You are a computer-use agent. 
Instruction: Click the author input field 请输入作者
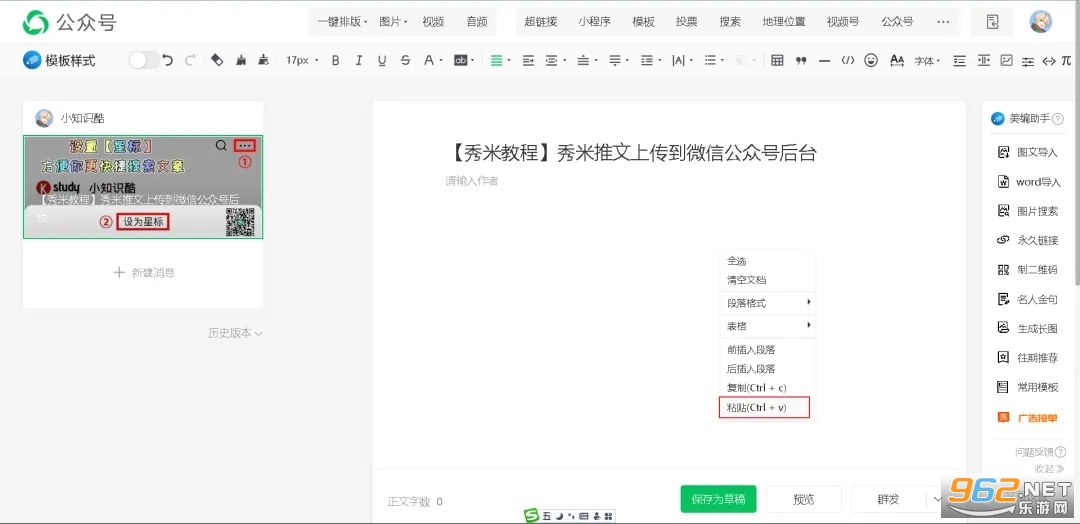pos(472,181)
